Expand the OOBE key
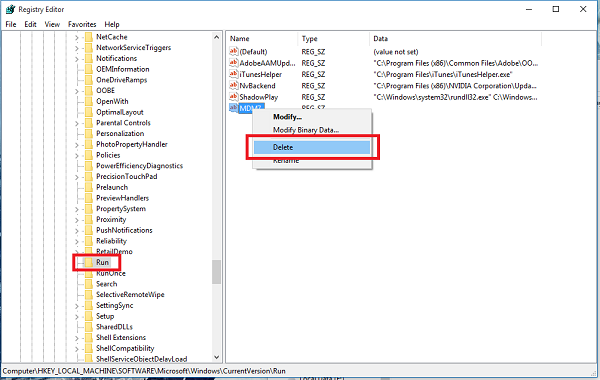The height and width of the screenshot is (380, 600). click(x=77, y=91)
